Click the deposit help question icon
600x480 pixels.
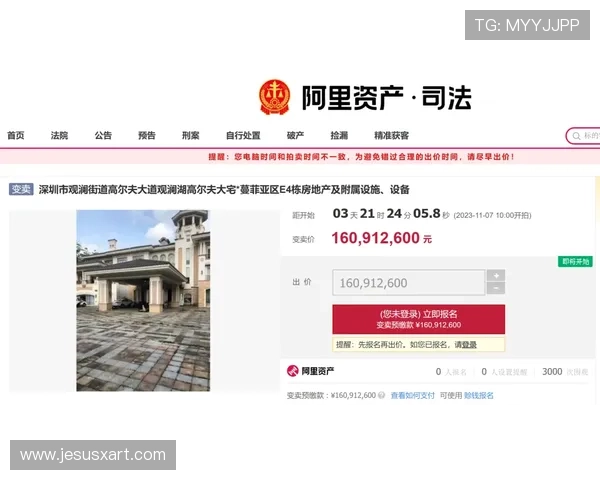tap(381, 395)
